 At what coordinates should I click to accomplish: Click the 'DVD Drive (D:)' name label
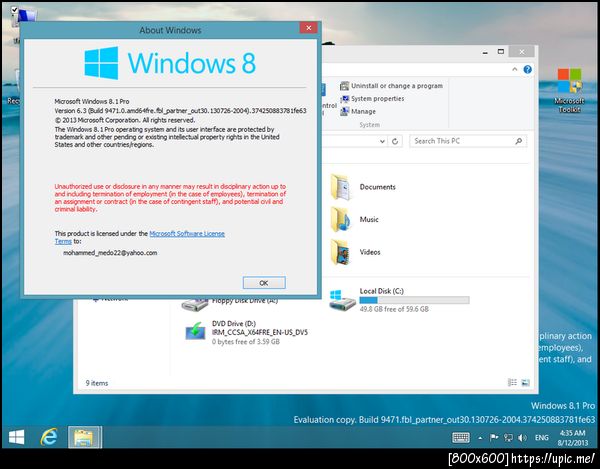tap(234, 323)
